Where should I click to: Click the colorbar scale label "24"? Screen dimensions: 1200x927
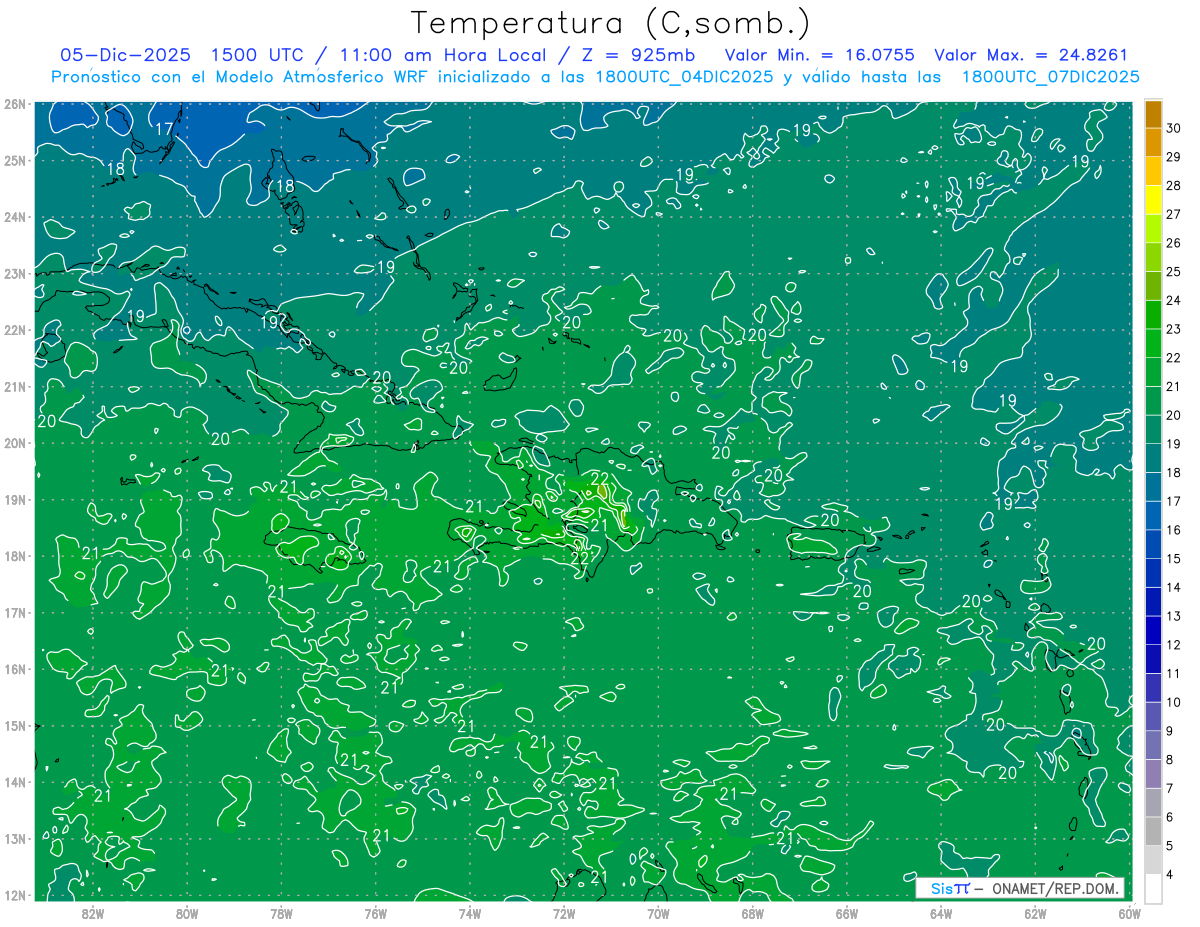[1173, 300]
